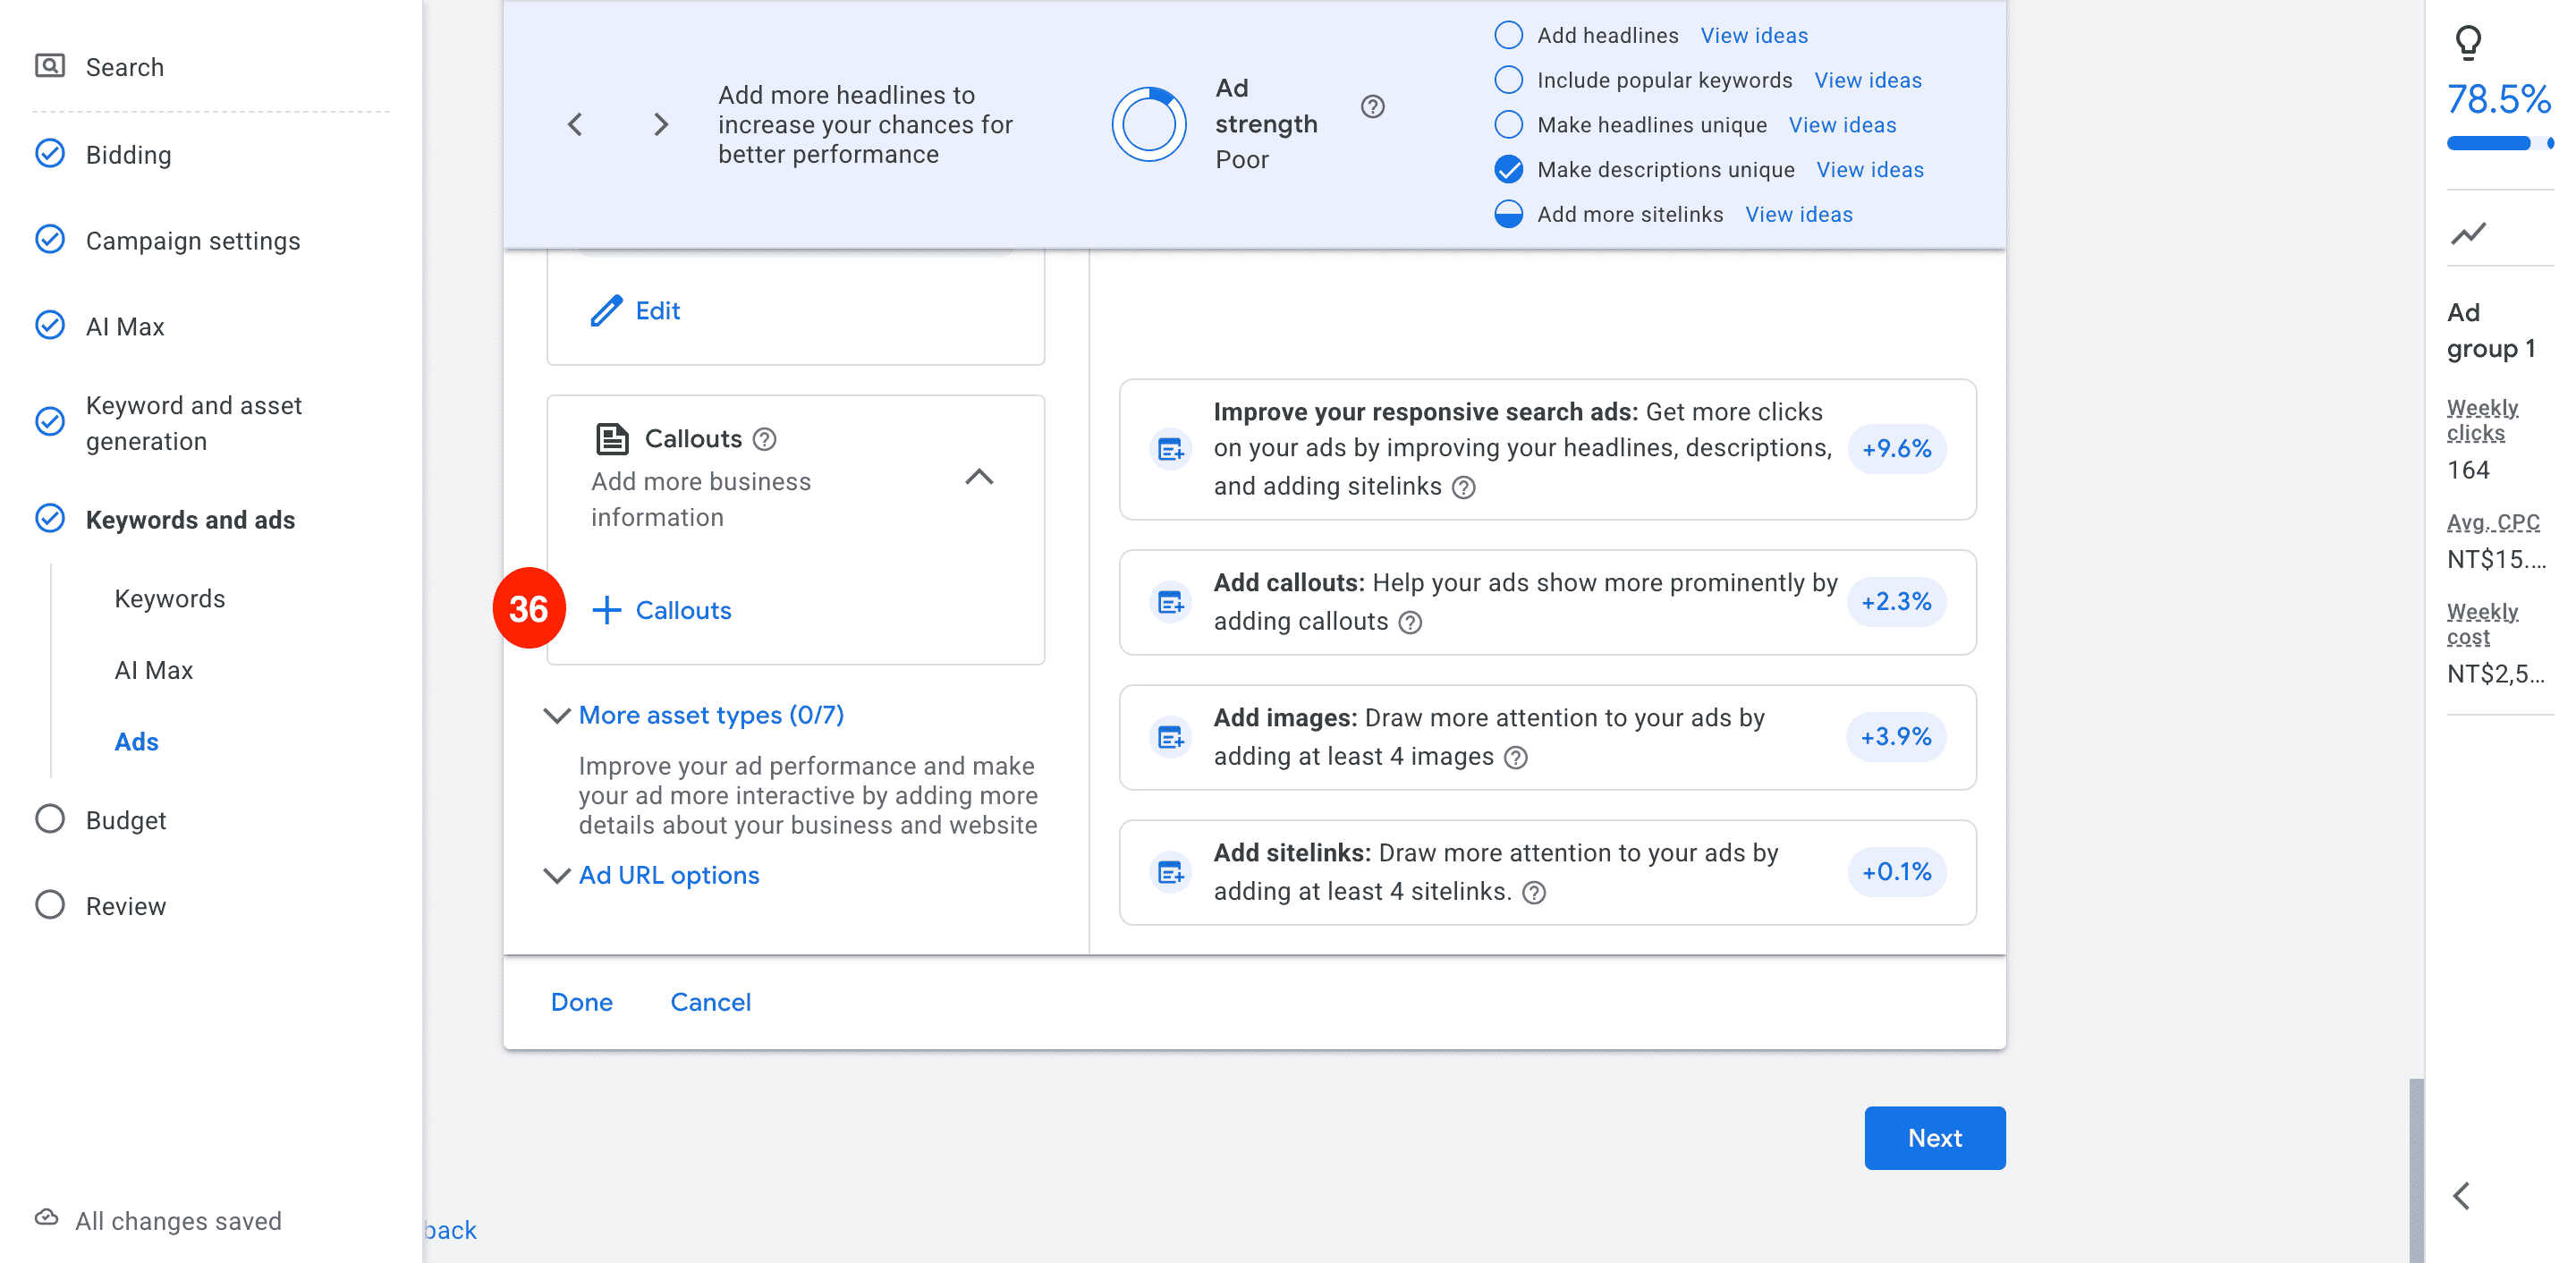Click the 78.5% optimization score progress bar
This screenshot has height=1263, width=2576.
click(2499, 143)
